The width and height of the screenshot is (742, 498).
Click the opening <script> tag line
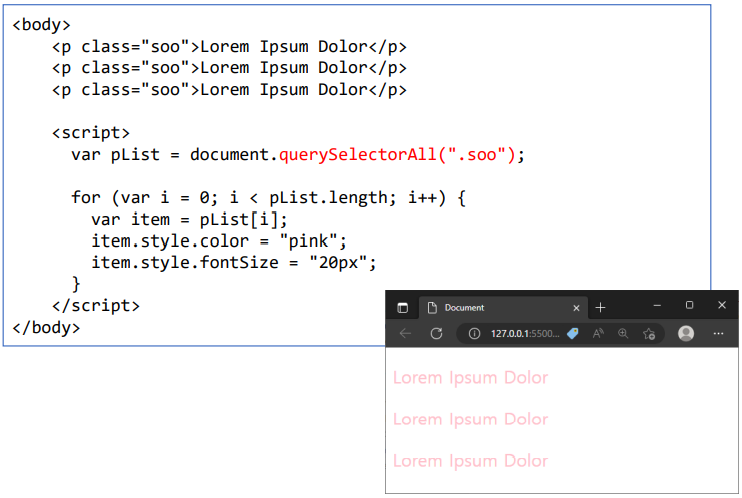pos(91,133)
